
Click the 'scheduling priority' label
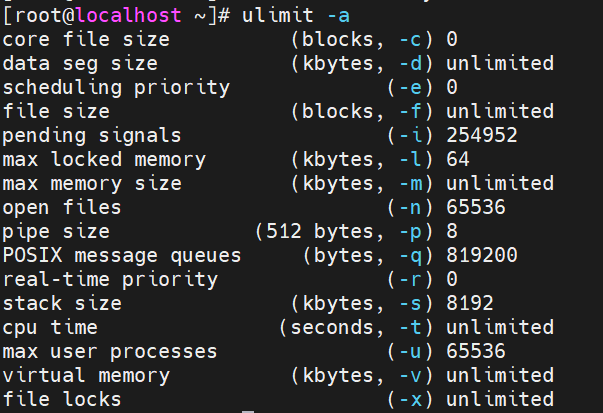pyautogui.click(x=116, y=87)
